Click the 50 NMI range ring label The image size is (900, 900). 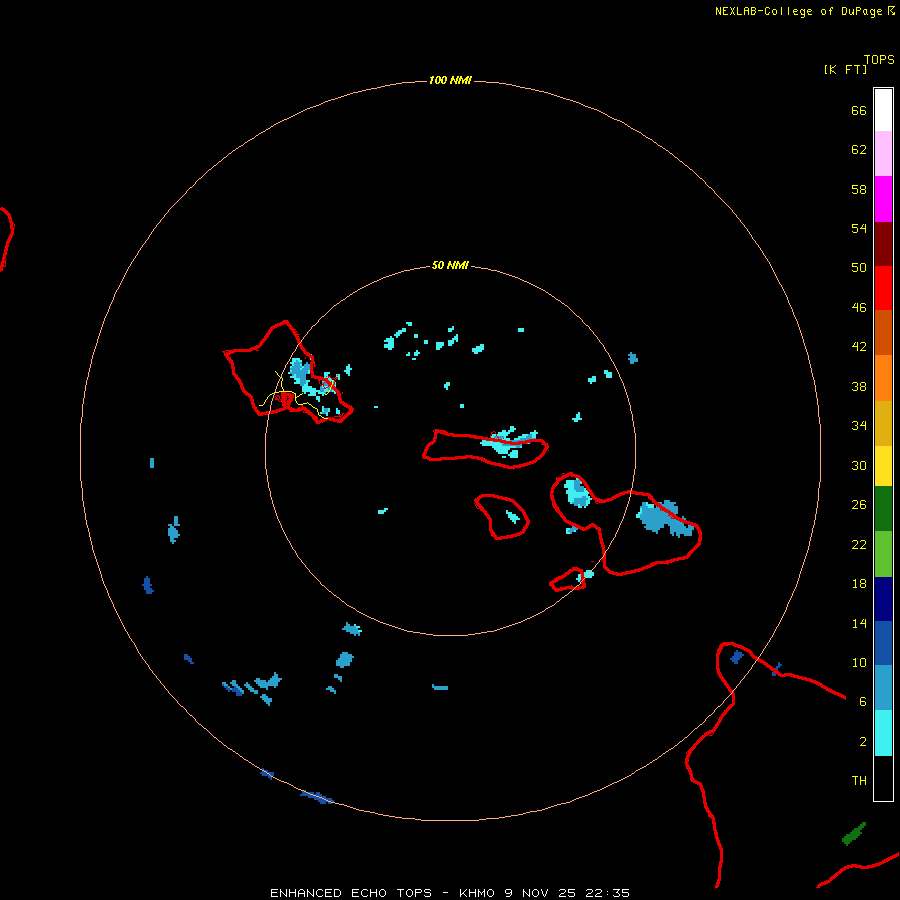coord(450,265)
